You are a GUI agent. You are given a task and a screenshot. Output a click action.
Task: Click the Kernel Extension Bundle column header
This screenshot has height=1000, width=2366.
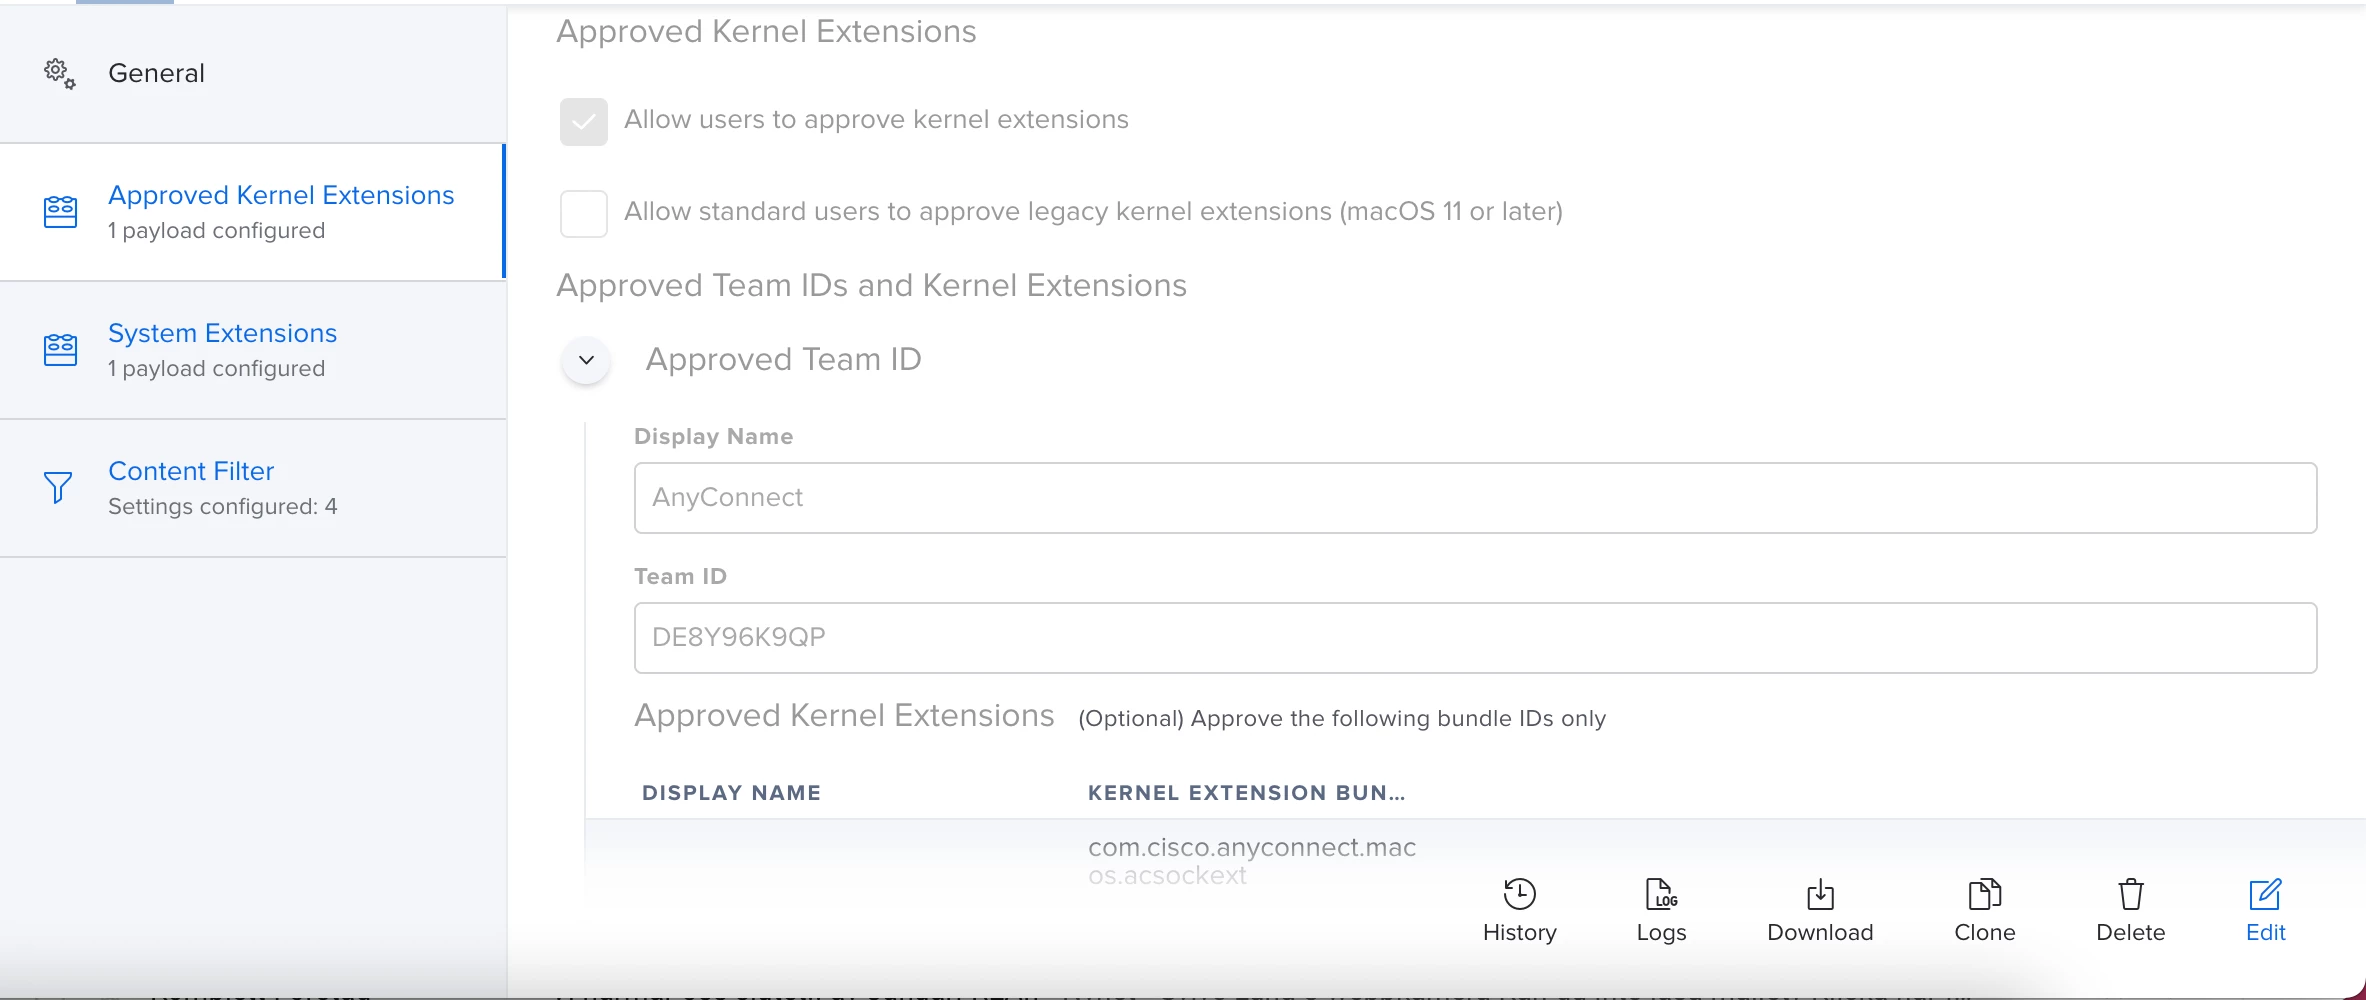[x=1246, y=793]
